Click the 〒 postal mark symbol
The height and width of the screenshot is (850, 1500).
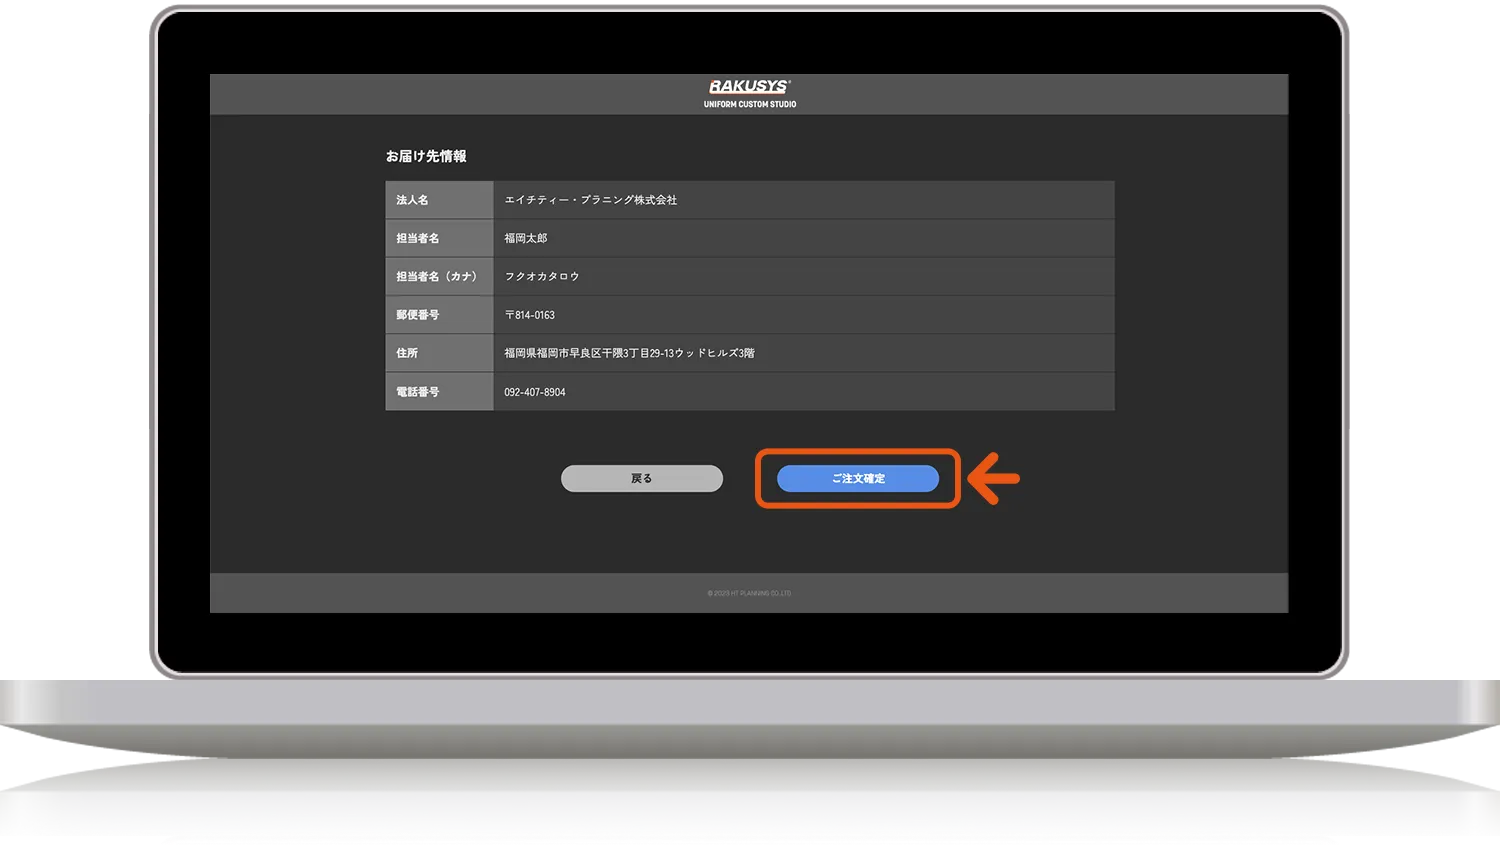coord(509,315)
